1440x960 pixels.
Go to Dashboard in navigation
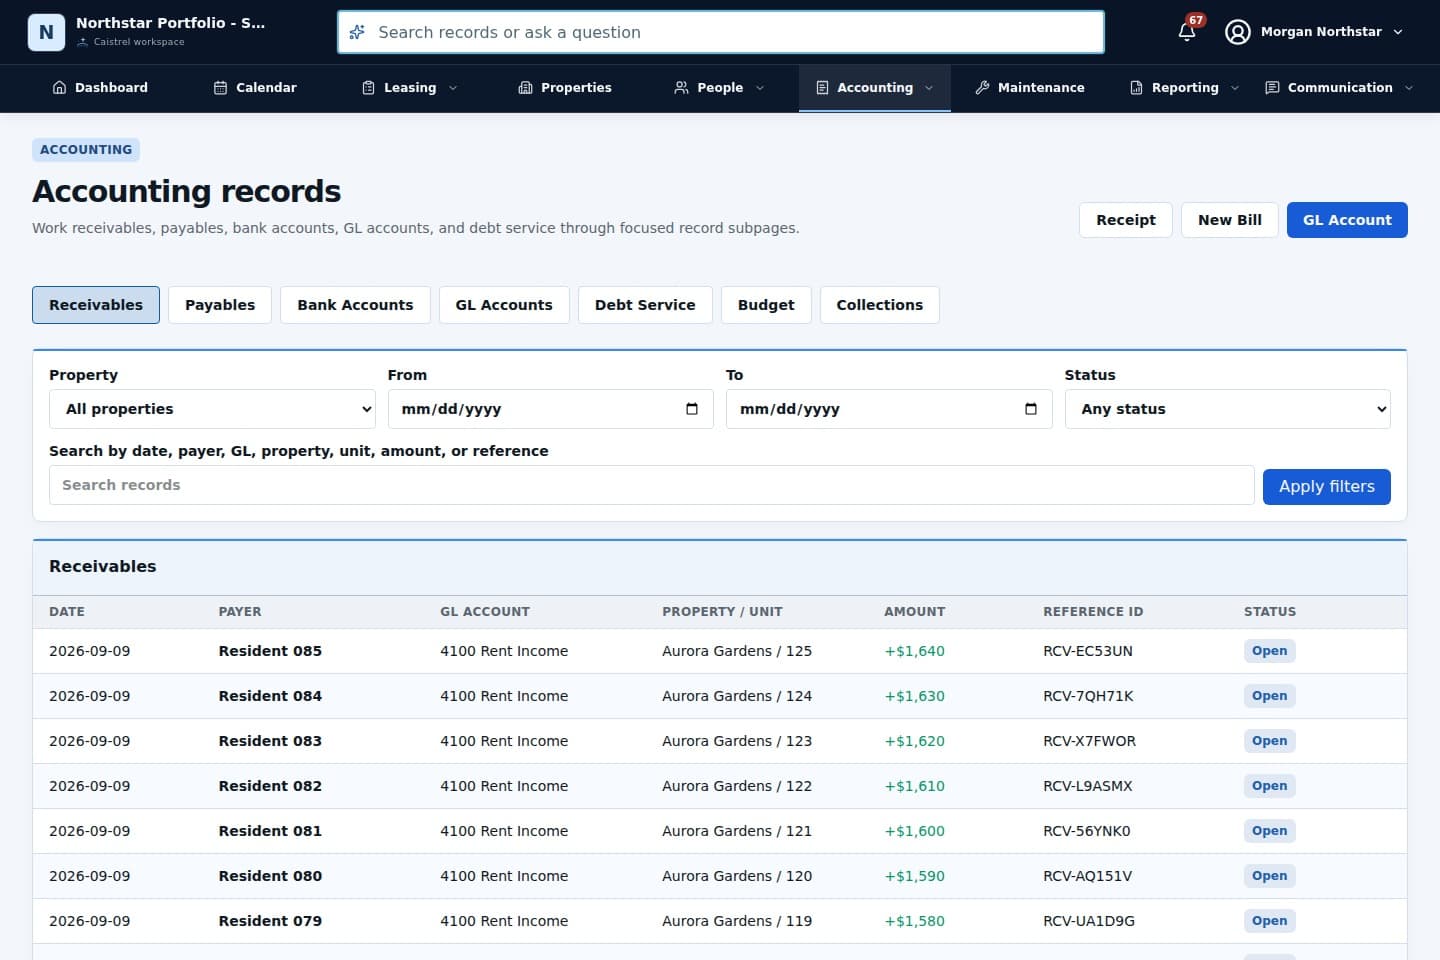100,88
